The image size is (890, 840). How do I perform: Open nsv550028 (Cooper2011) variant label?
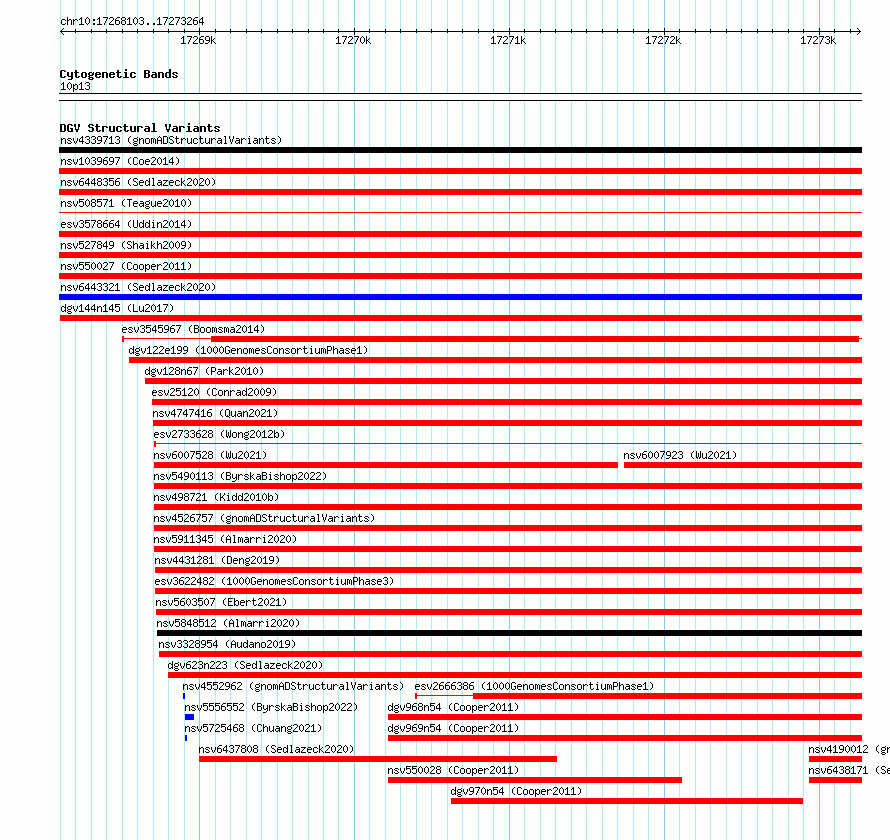(453, 770)
